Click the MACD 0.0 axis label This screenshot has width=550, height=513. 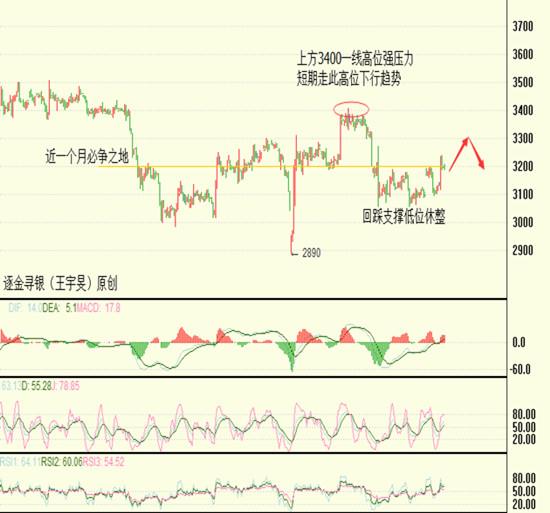coord(519,342)
